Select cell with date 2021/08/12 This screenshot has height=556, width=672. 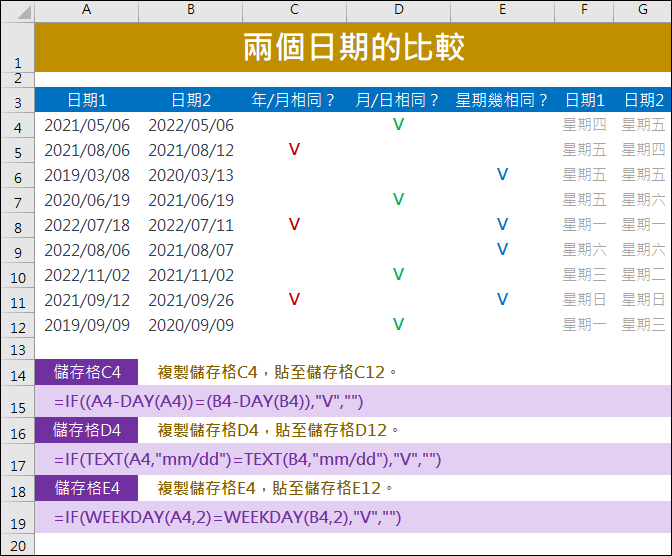(191, 150)
